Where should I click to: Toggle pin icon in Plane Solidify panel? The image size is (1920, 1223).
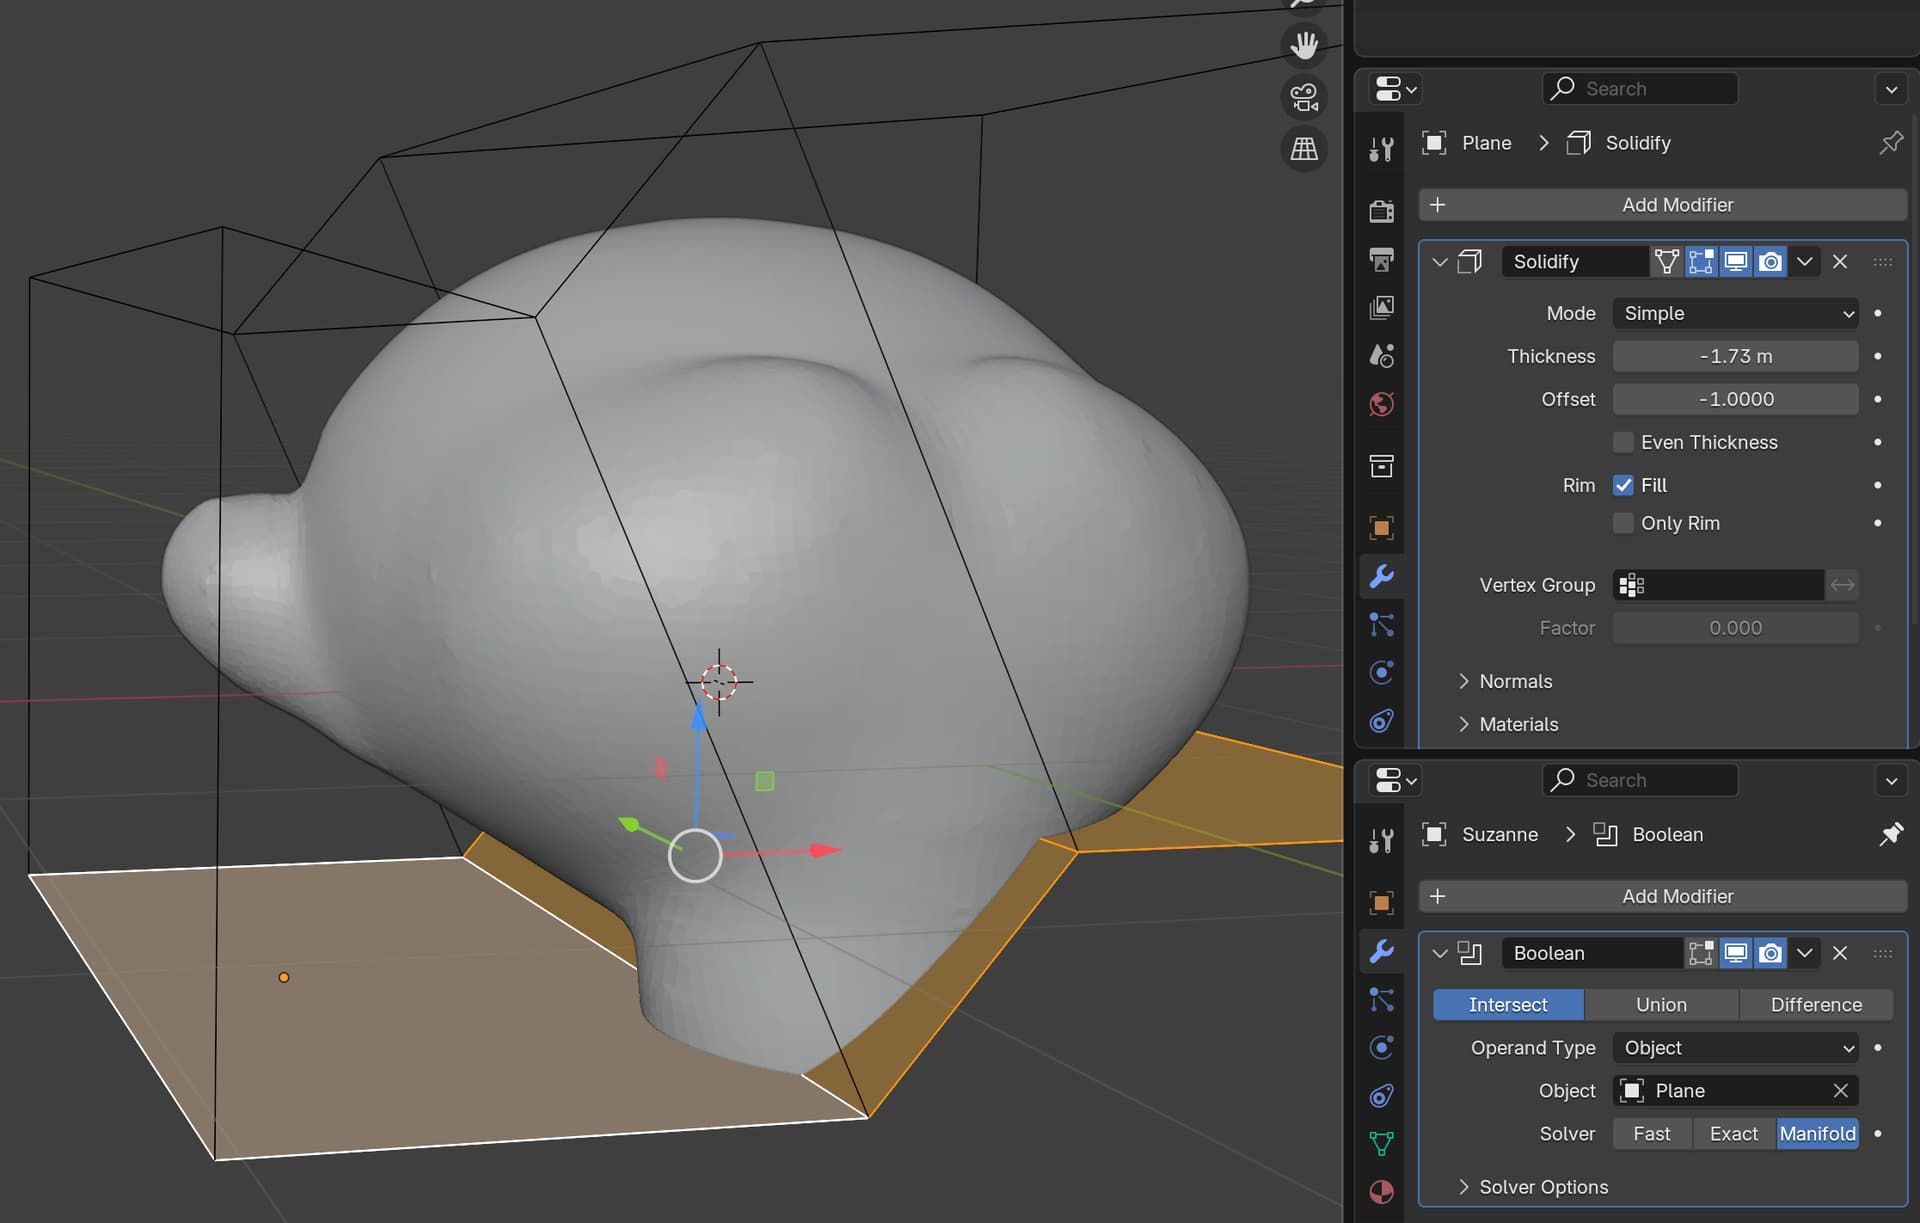pyautogui.click(x=1891, y=143)
